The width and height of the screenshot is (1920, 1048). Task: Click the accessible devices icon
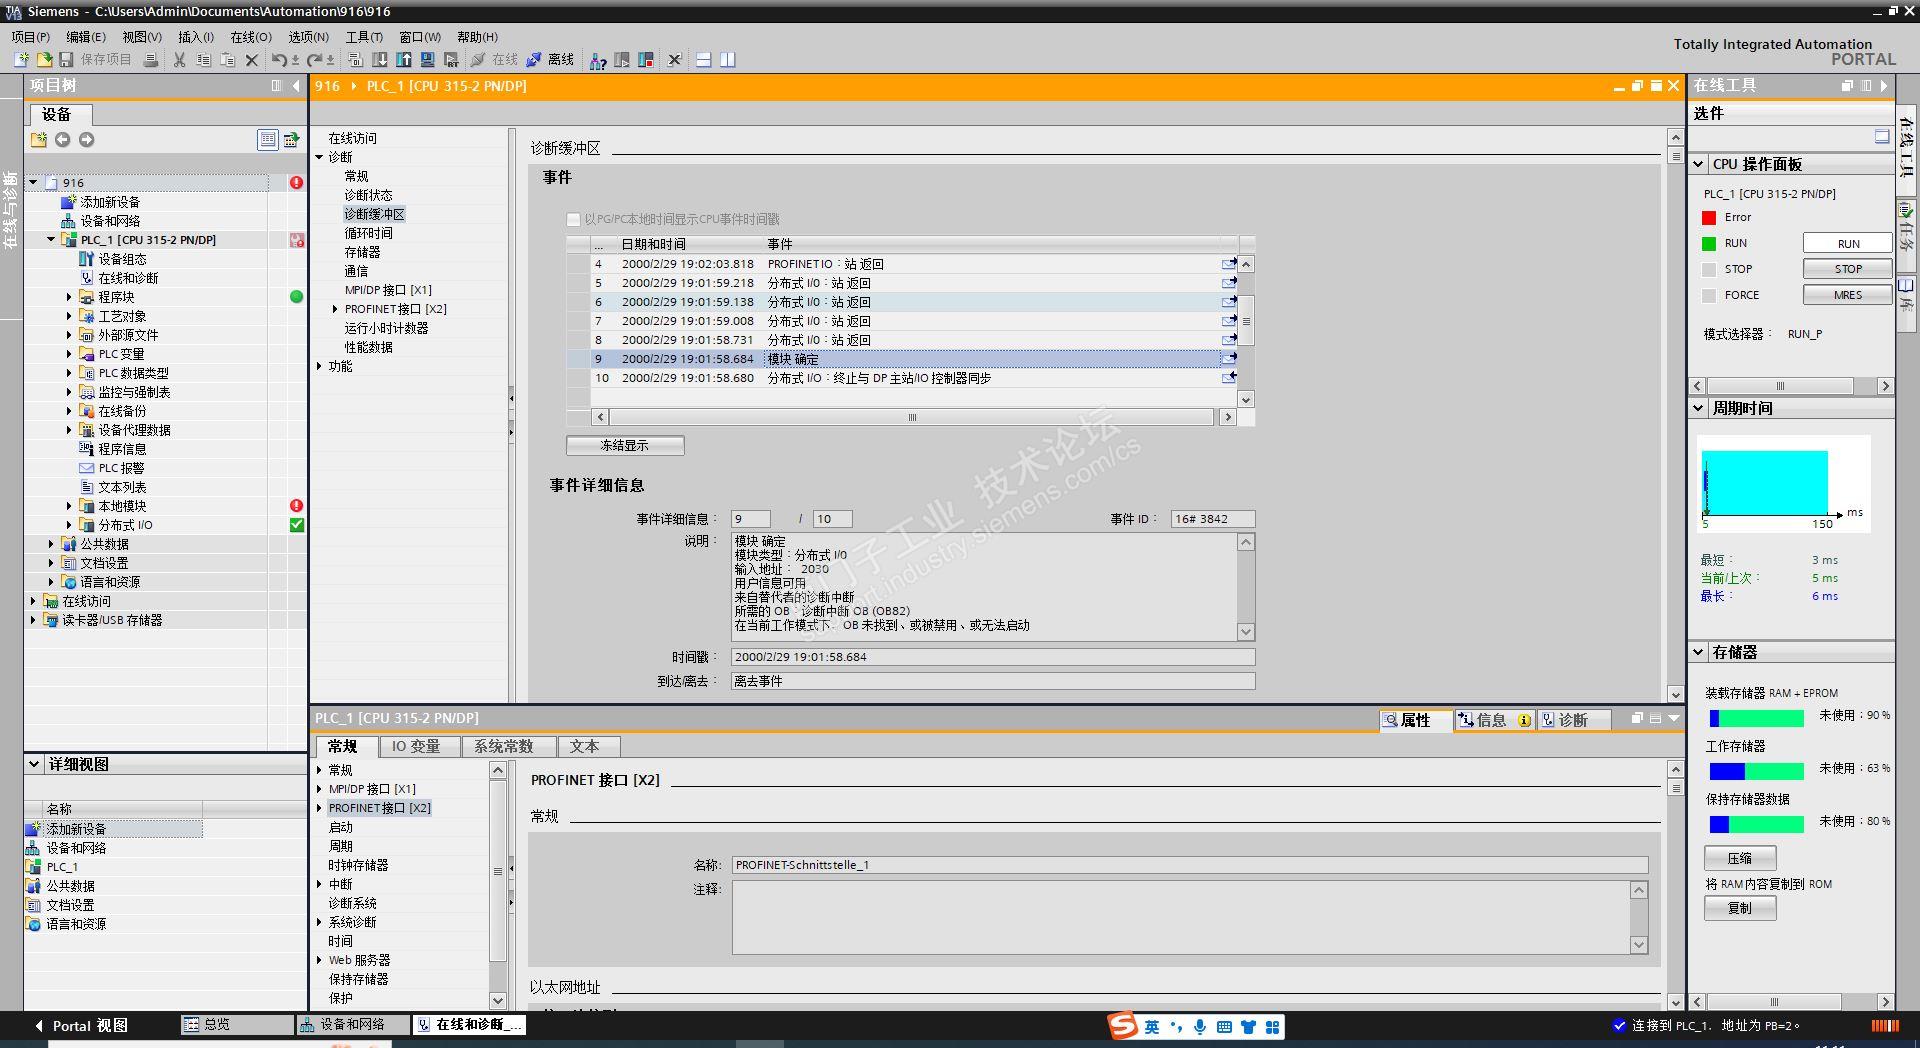click(x=598, y=60)
